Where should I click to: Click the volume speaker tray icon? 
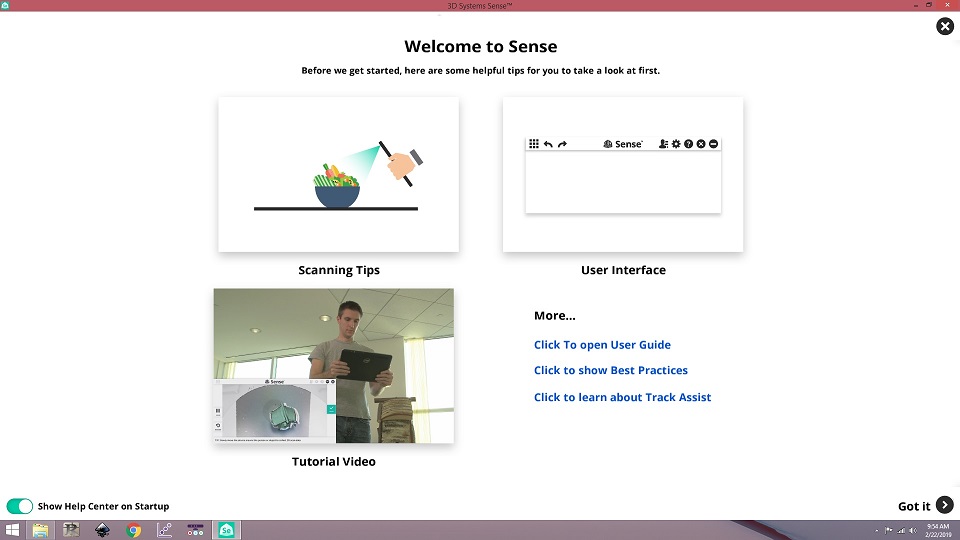click(913, 531)
